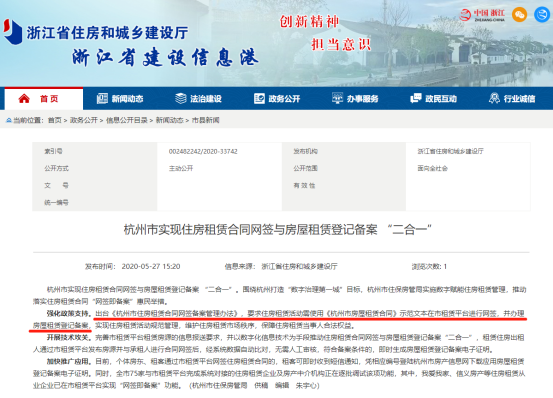553x398 pixels.
Task: Click the newspaper icon beside 新闻动态
Action: (102, 98)
